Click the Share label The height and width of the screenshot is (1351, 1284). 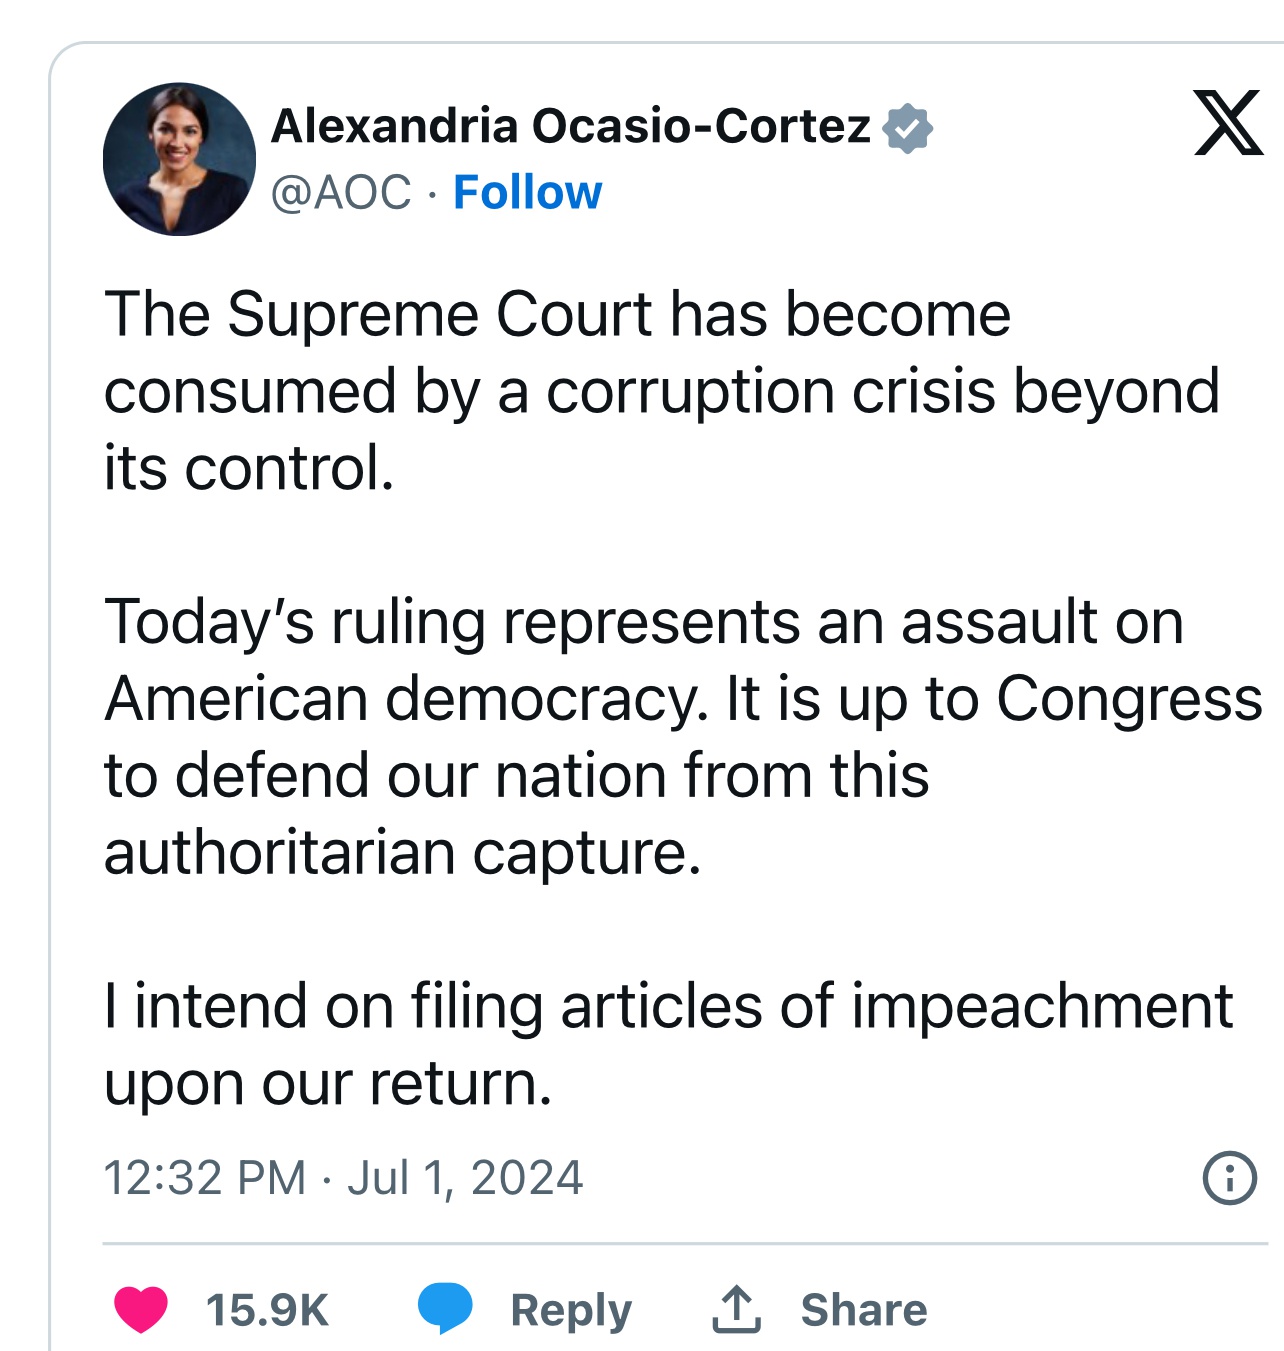(864, 1310)
